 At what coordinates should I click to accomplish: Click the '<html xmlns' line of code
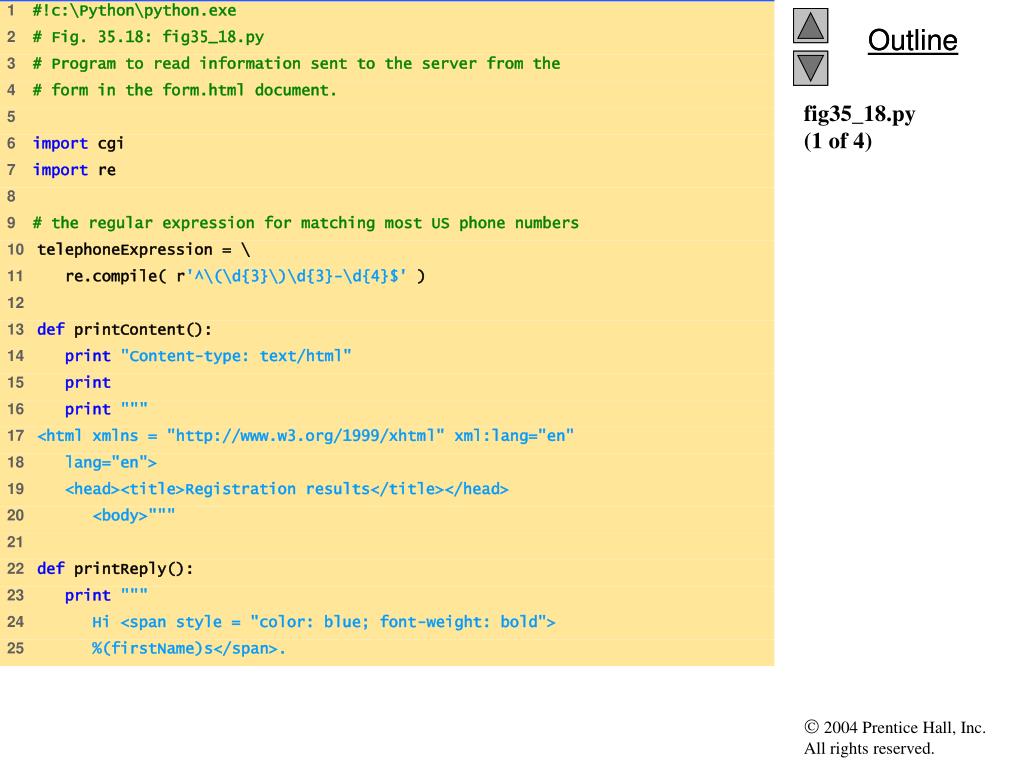(306, 436)
